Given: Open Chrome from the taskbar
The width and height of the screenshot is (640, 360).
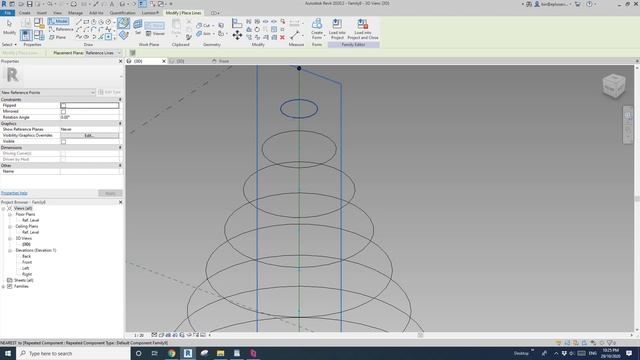Looking at the screenshot, I should tap(171, 353).
